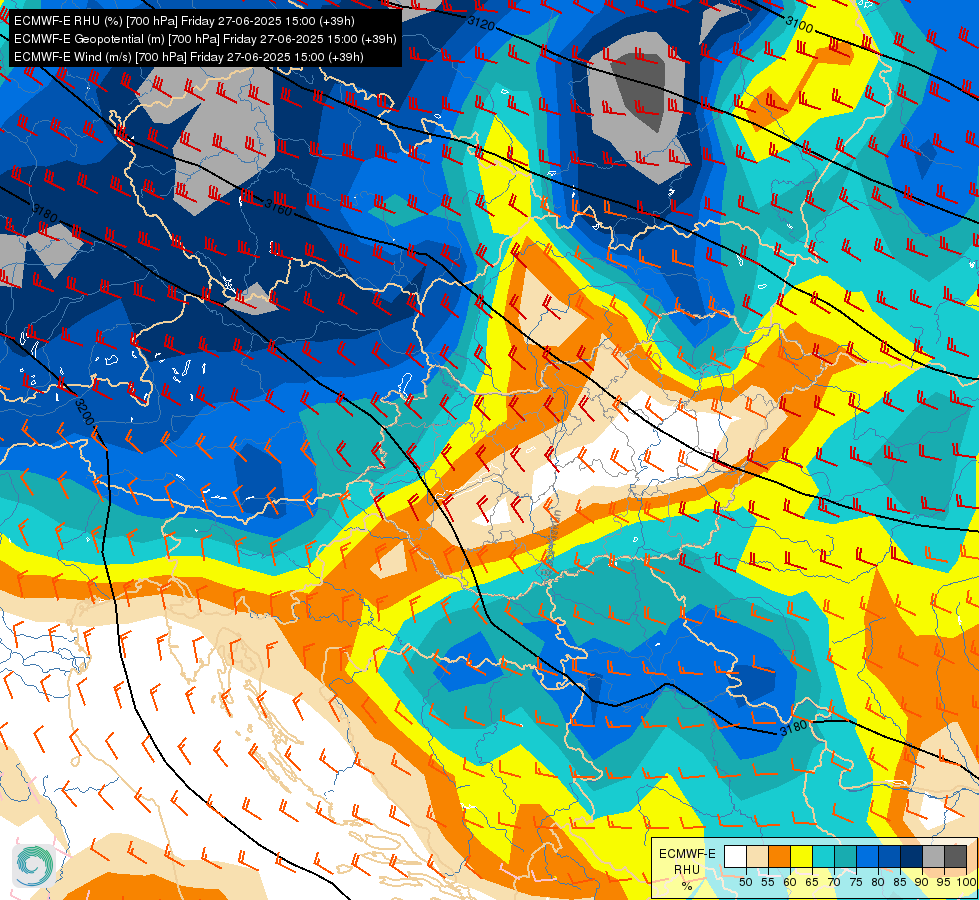
Task: Pick the dark gray 95–100 legend swatch
Action: click(955, 856)
